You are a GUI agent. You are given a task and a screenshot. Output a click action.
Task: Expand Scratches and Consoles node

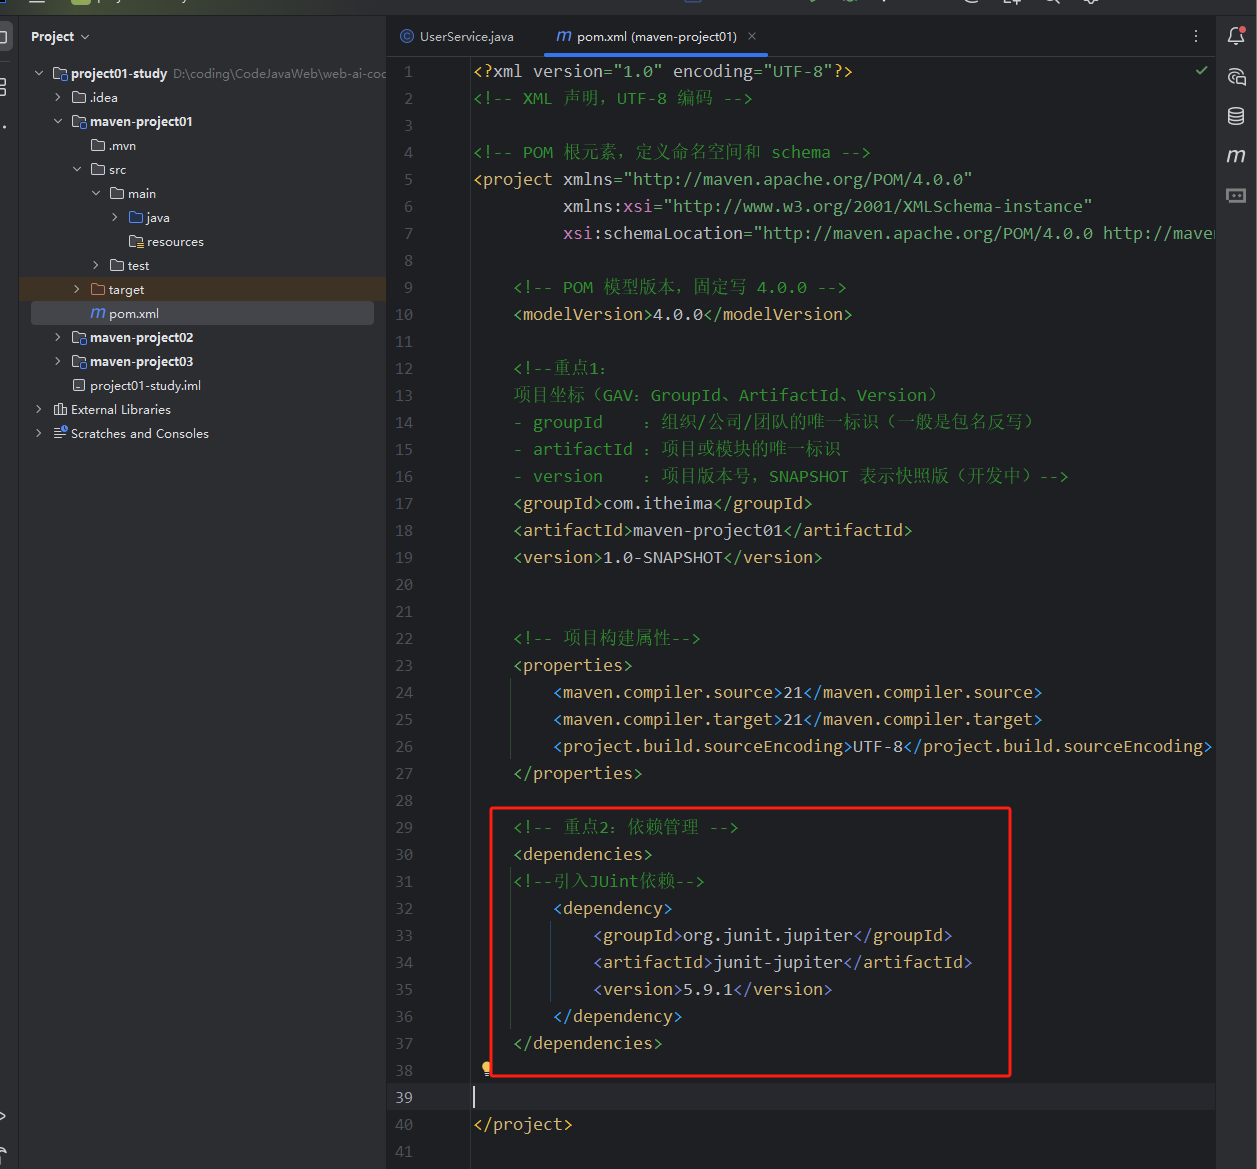[39, 433]
